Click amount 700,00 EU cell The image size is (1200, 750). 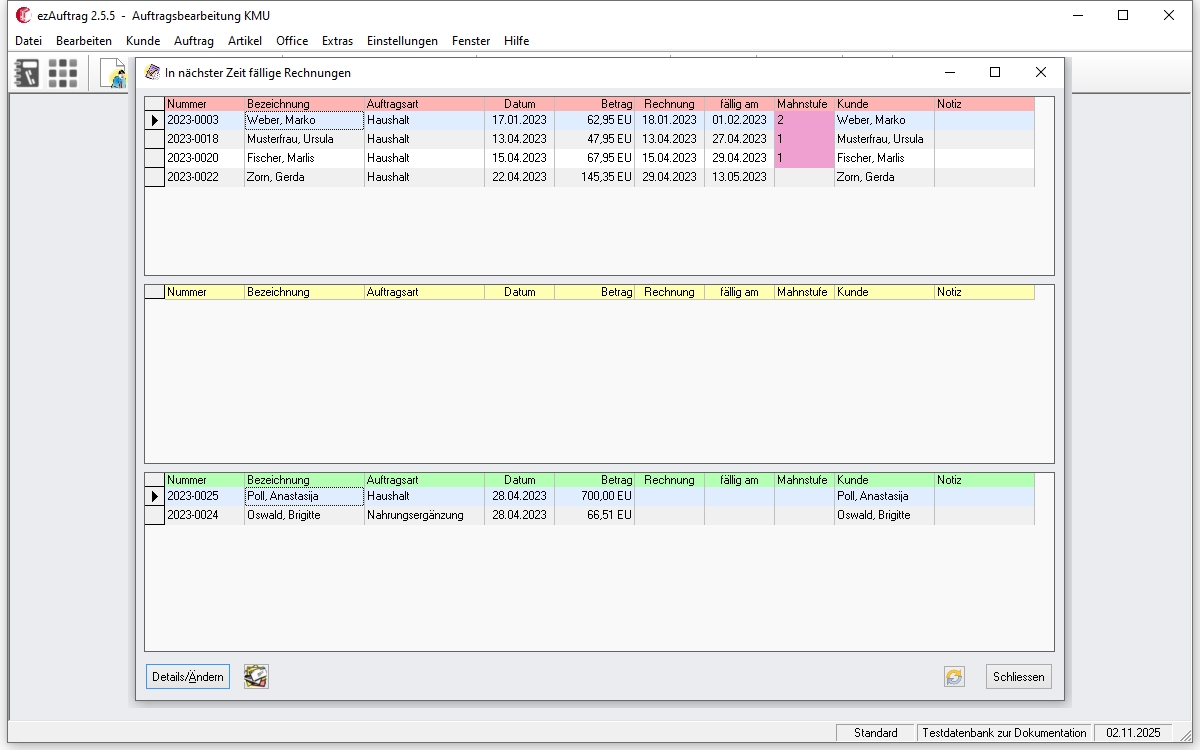(595, 496)
